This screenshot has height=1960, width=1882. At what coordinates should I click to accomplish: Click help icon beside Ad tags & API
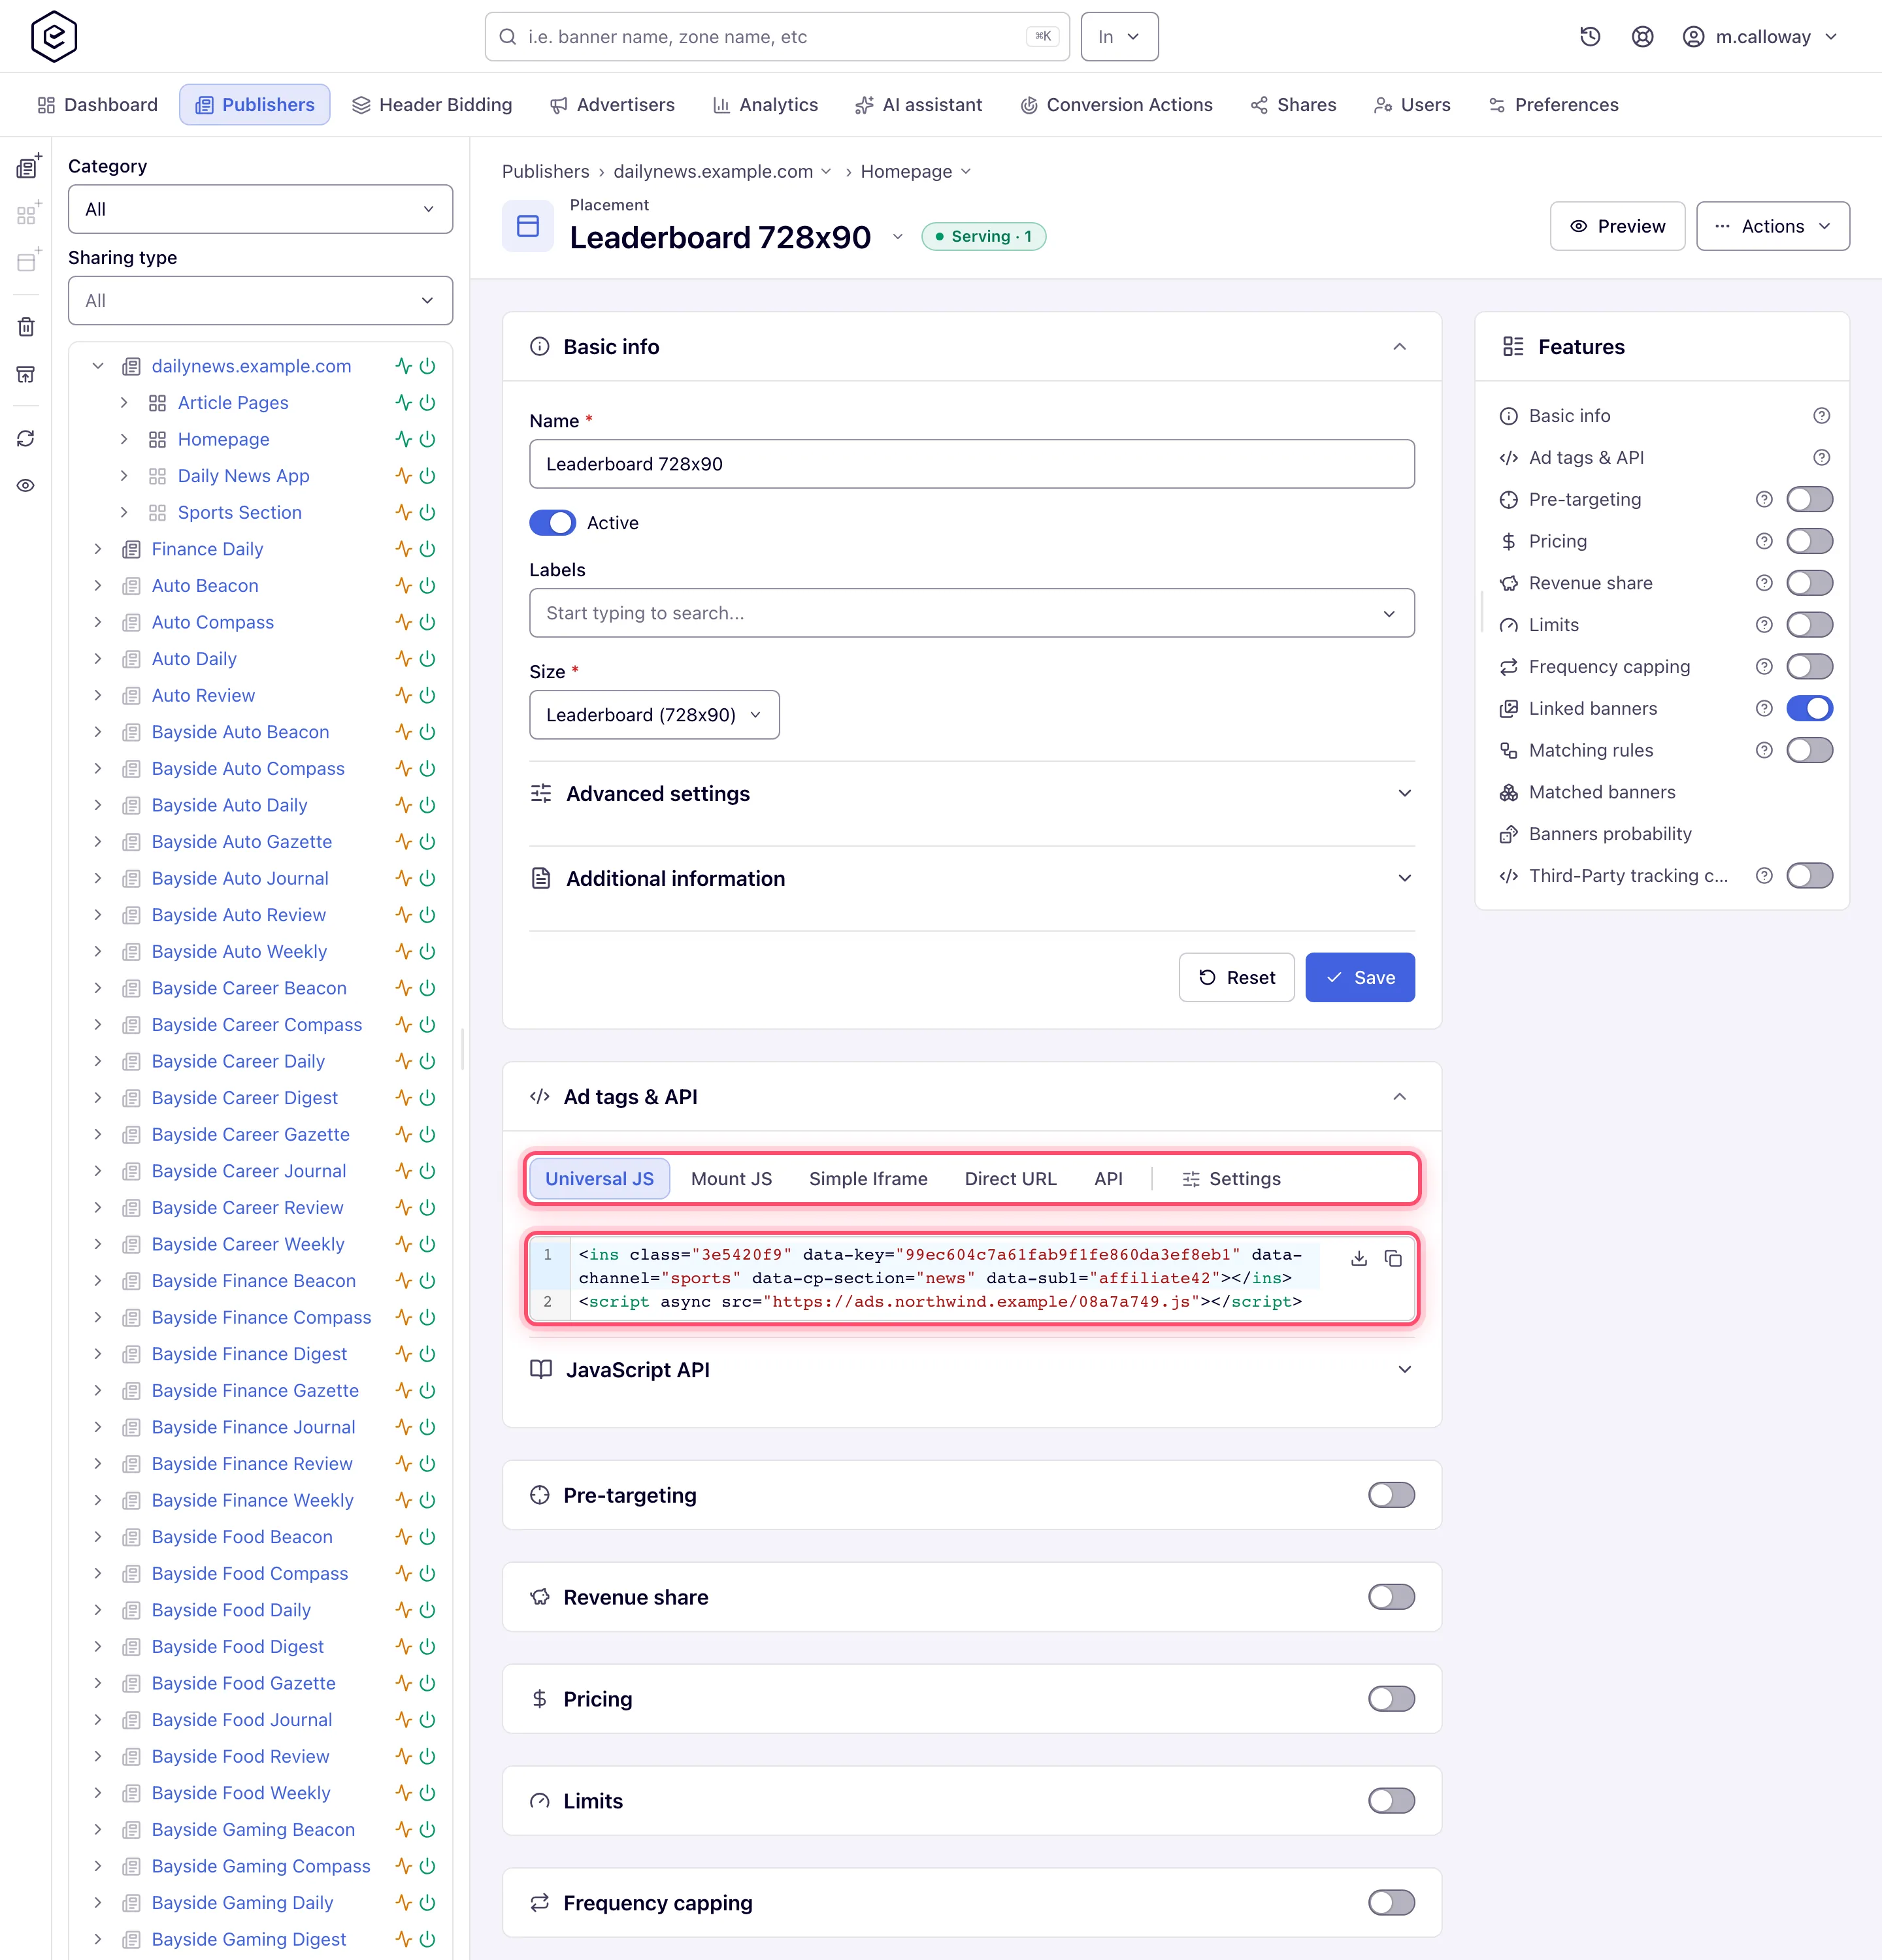pos(1822,457)
